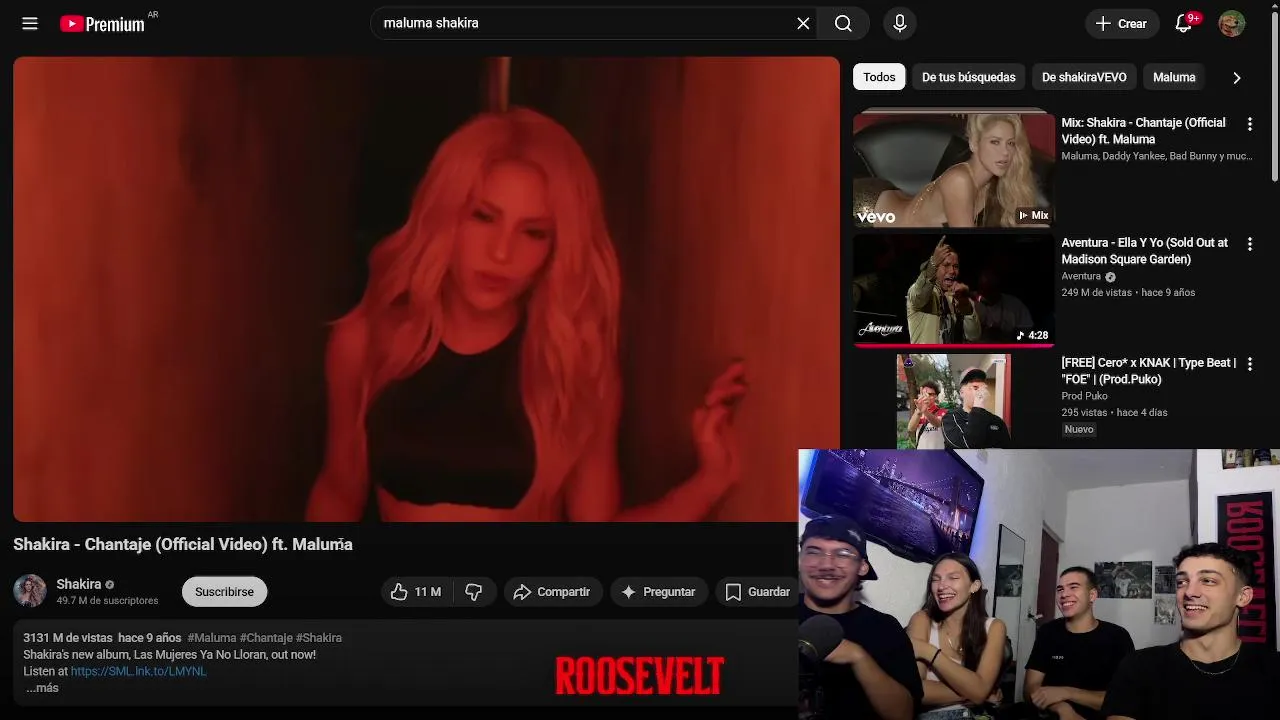Select the Todos filter chip

pos(879,77)
